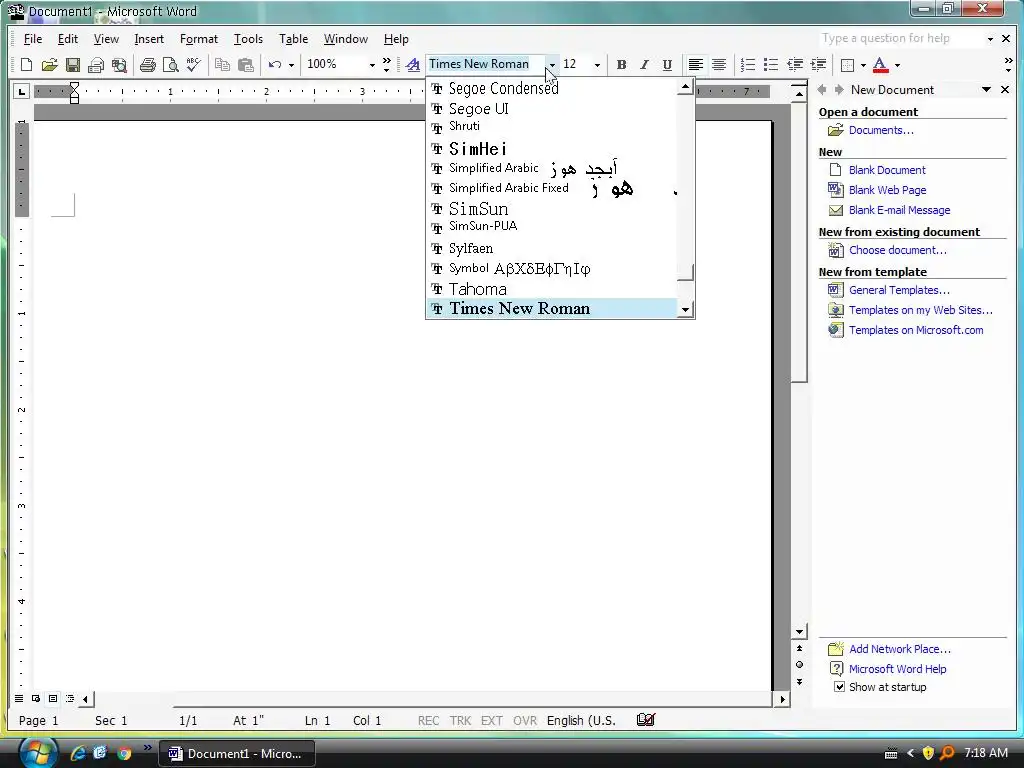Open the Insert menu
The height and width of the screenshot is (768, 1024).
tap(149, 39)
